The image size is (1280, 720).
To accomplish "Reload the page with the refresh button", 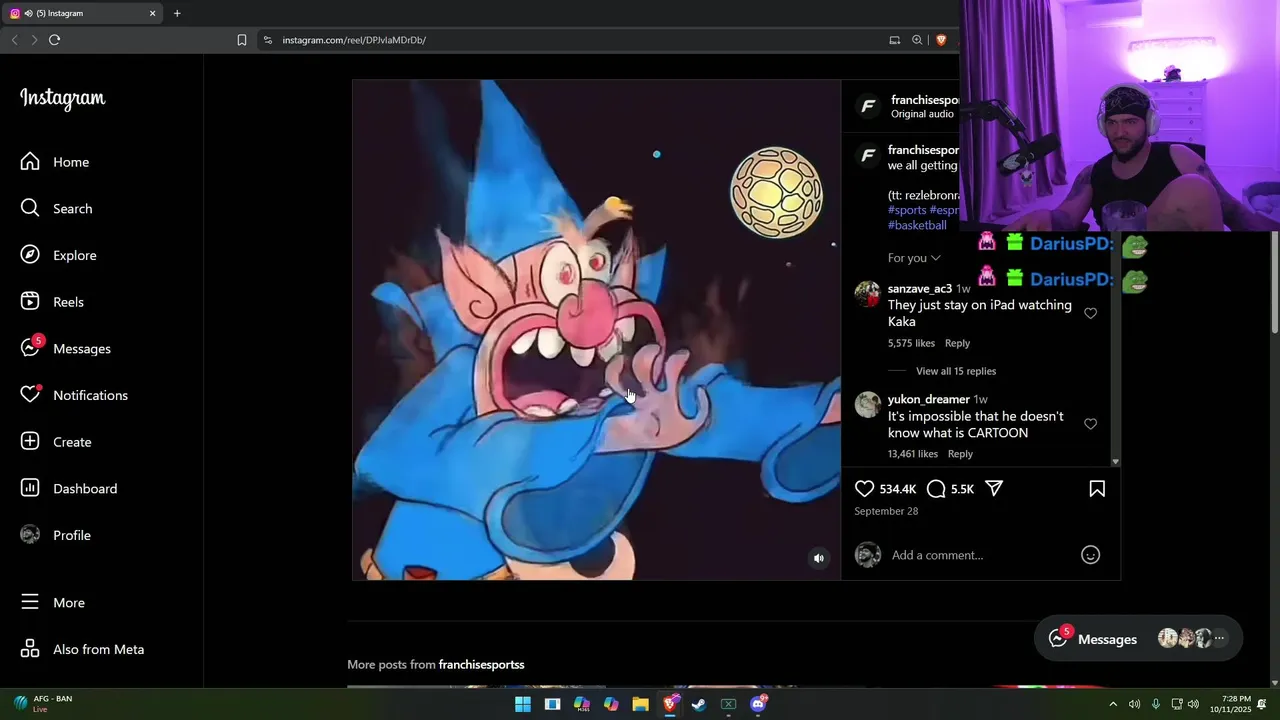I will click(x=54, y=40).
